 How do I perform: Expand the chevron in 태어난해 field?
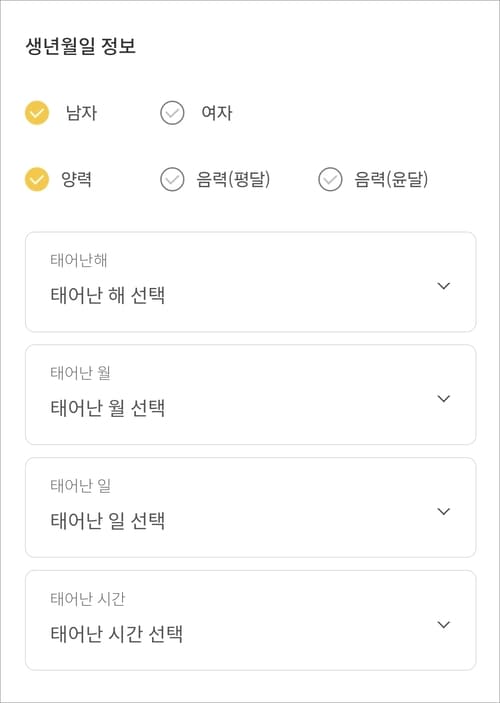[x=443, y=286]
